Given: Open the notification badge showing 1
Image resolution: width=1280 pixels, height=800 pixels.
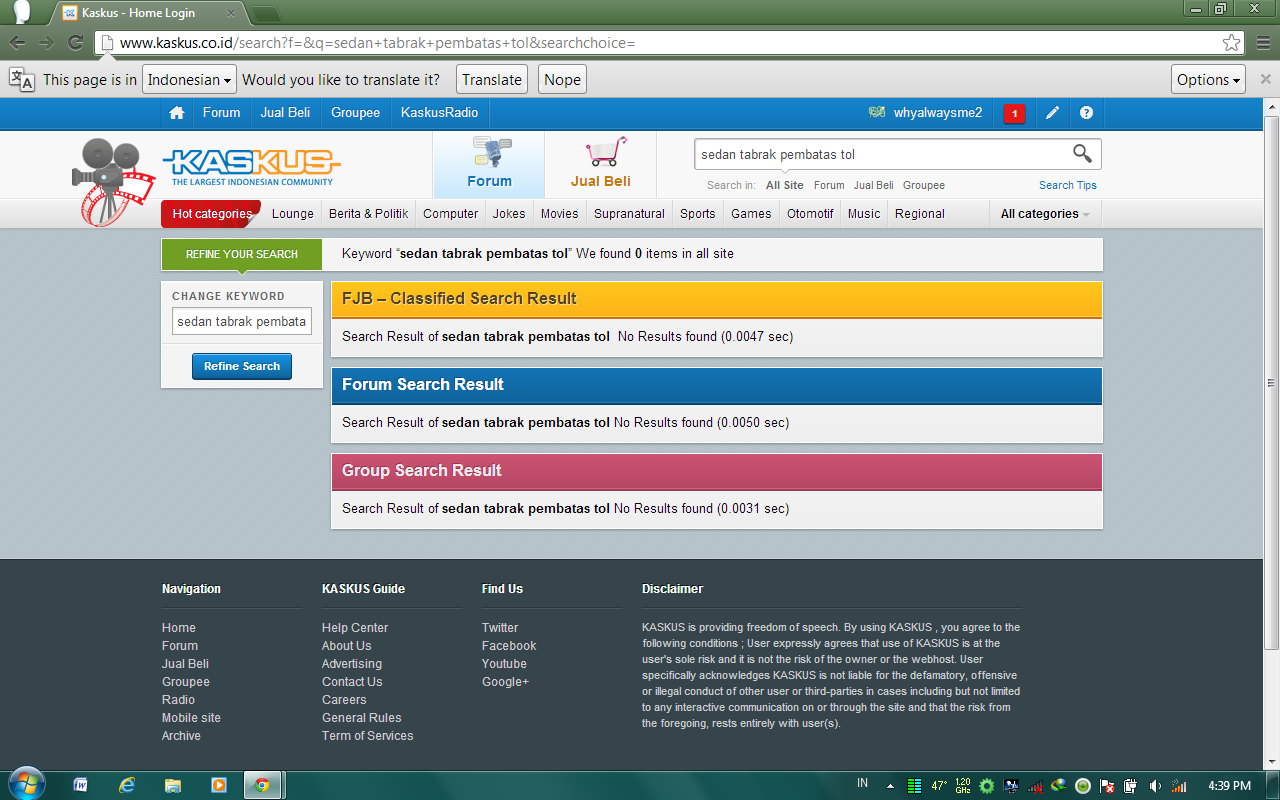Looking at the screenshot, I should 1014,114.
